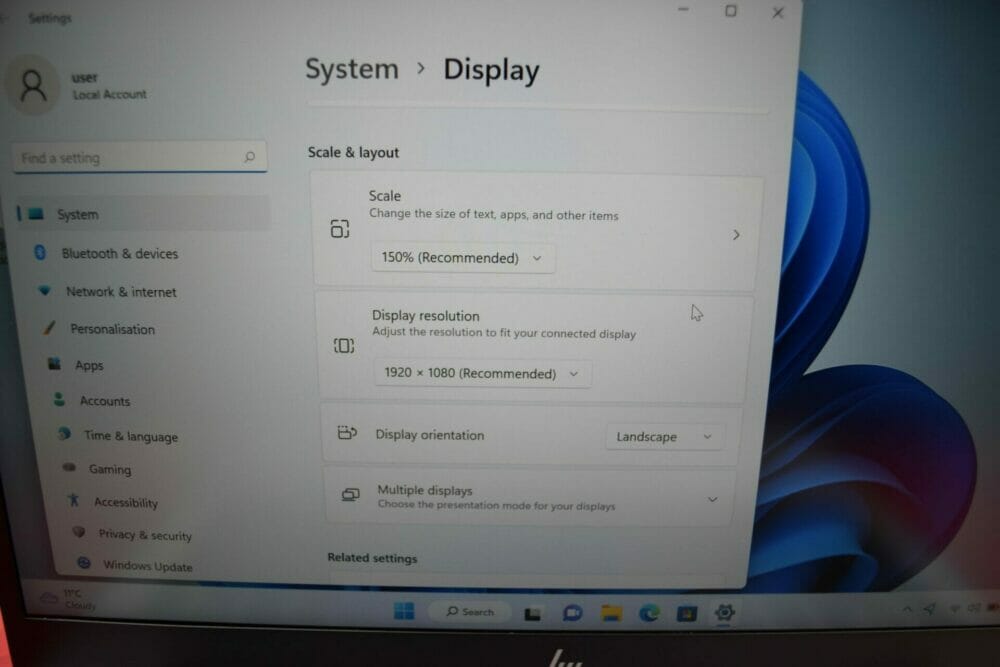Open File Explorer from taskbar
Image resolution: width=1000 pixels, height=667 pixels.
click(x=611, y=613)
